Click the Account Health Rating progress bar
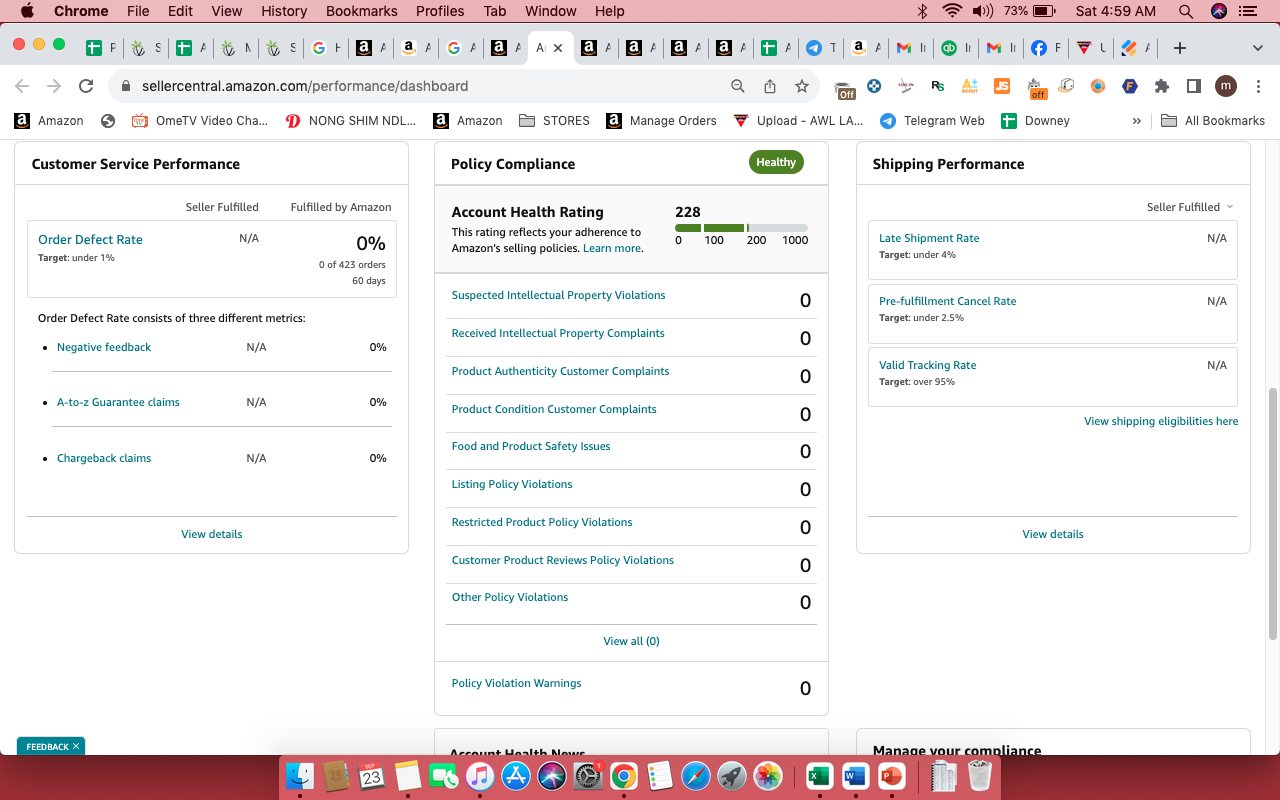 click(741, 228)
